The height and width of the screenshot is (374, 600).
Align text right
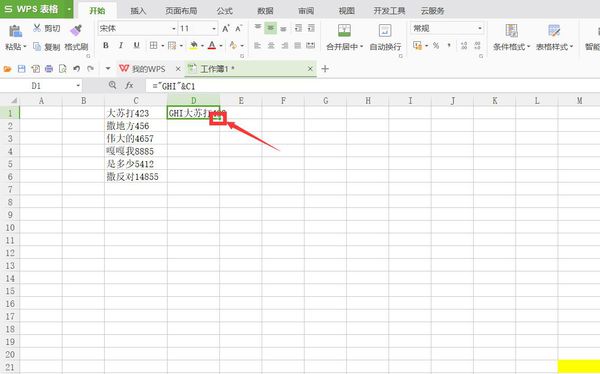pos(284,46)
